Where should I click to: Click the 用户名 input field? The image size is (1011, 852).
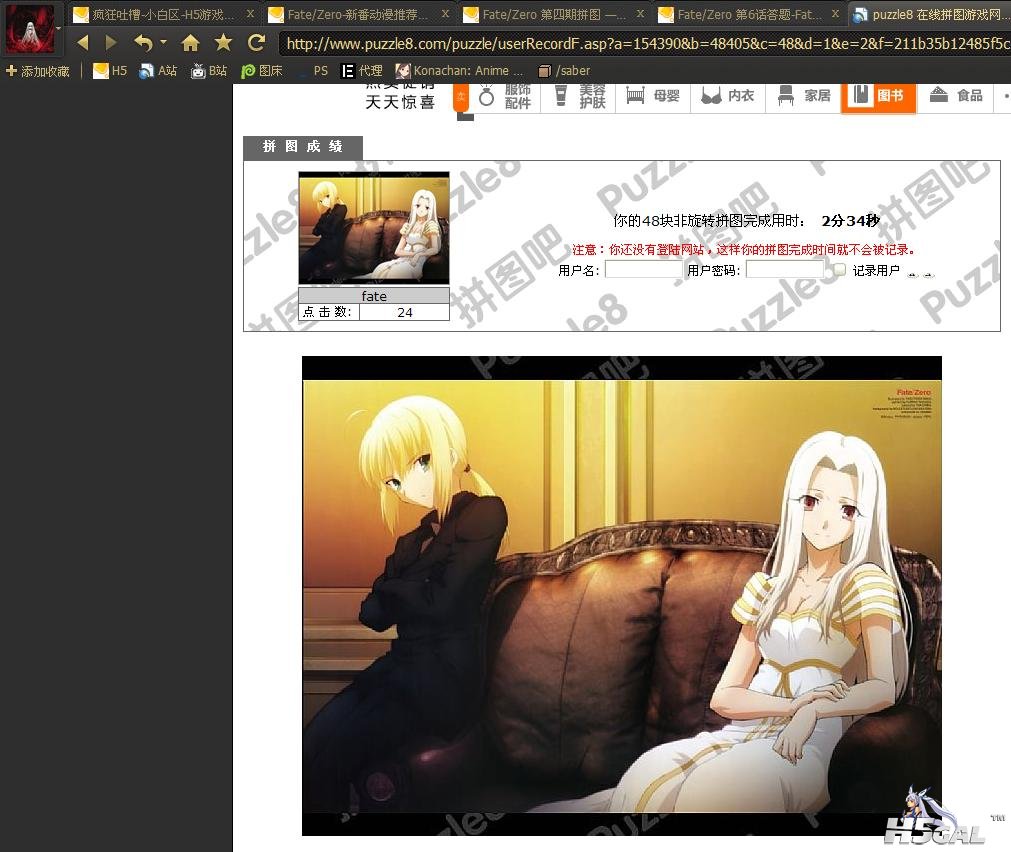pos(643,269)
